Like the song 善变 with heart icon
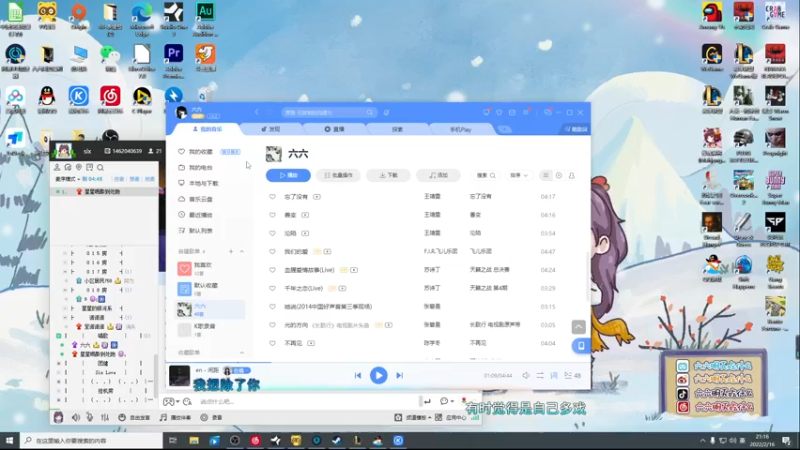800x450 pixels. 272,215
